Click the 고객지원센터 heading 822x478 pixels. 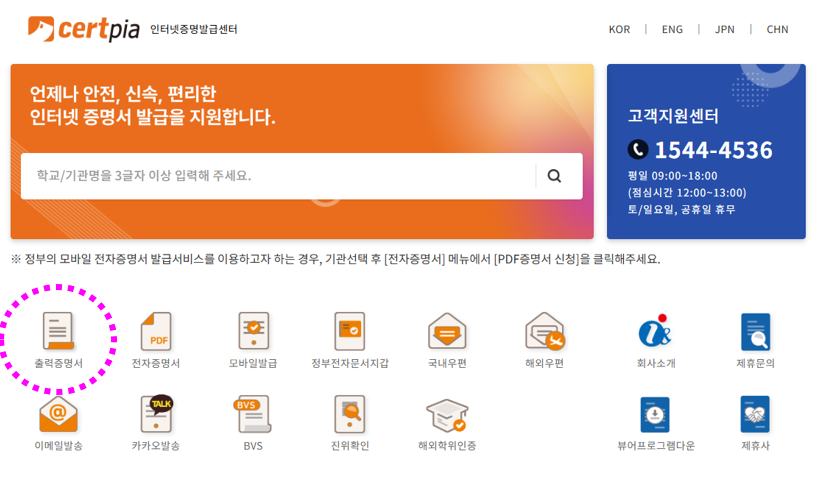(673, 116)
